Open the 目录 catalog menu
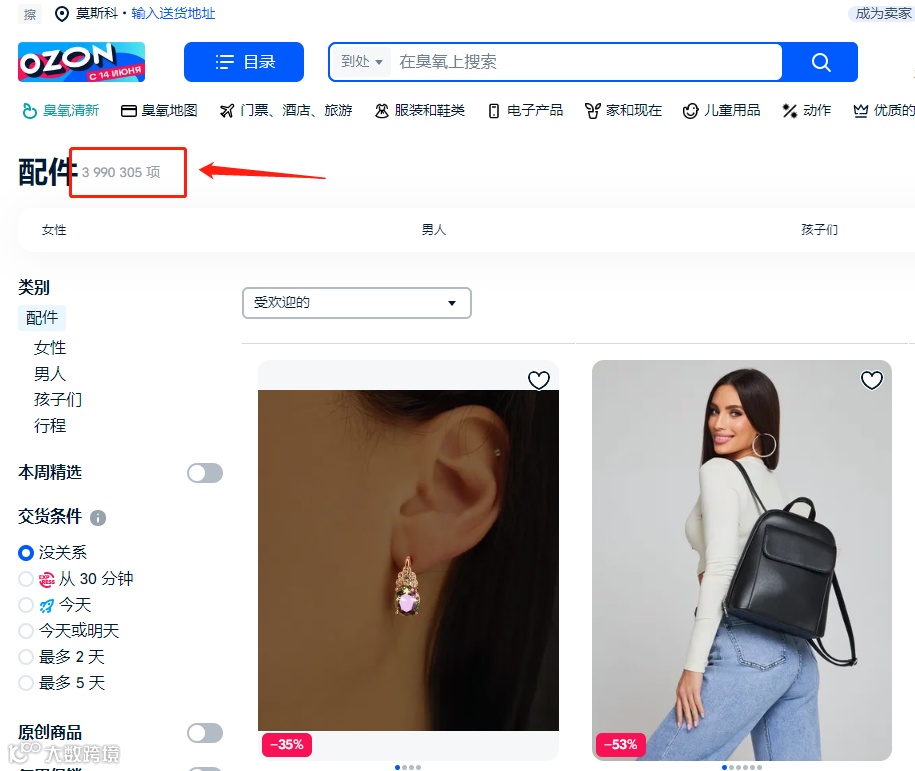Screen dimensions: 915x771 [244, 62]
